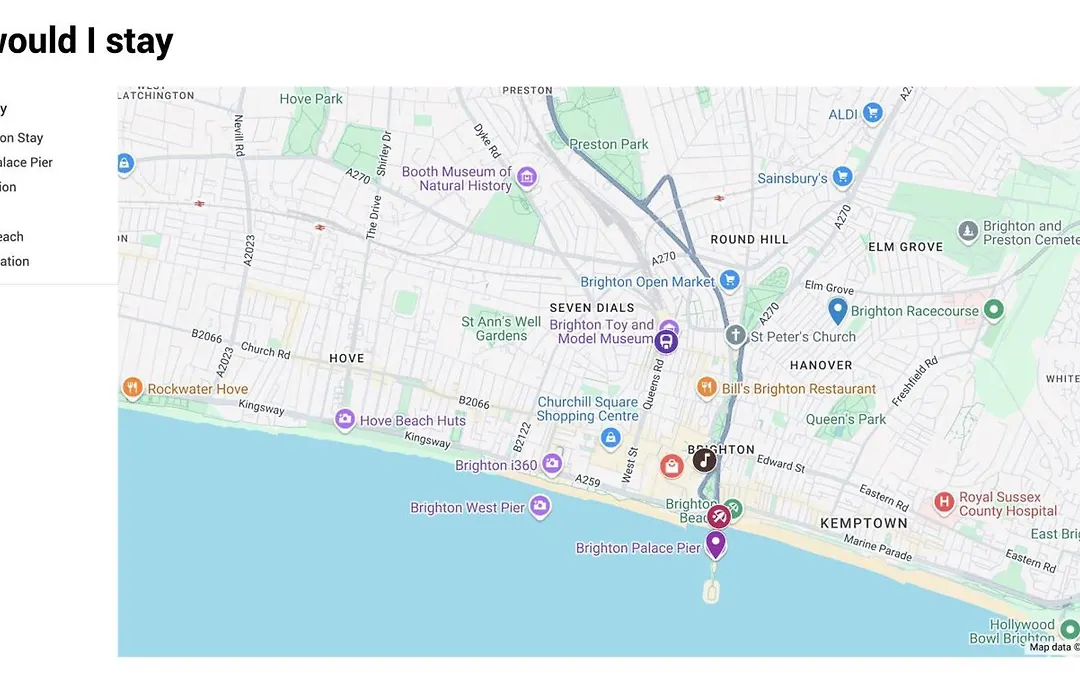
Task: Select the purple Brighton Palace Pier pin
Action: click(x=716, y=544)
